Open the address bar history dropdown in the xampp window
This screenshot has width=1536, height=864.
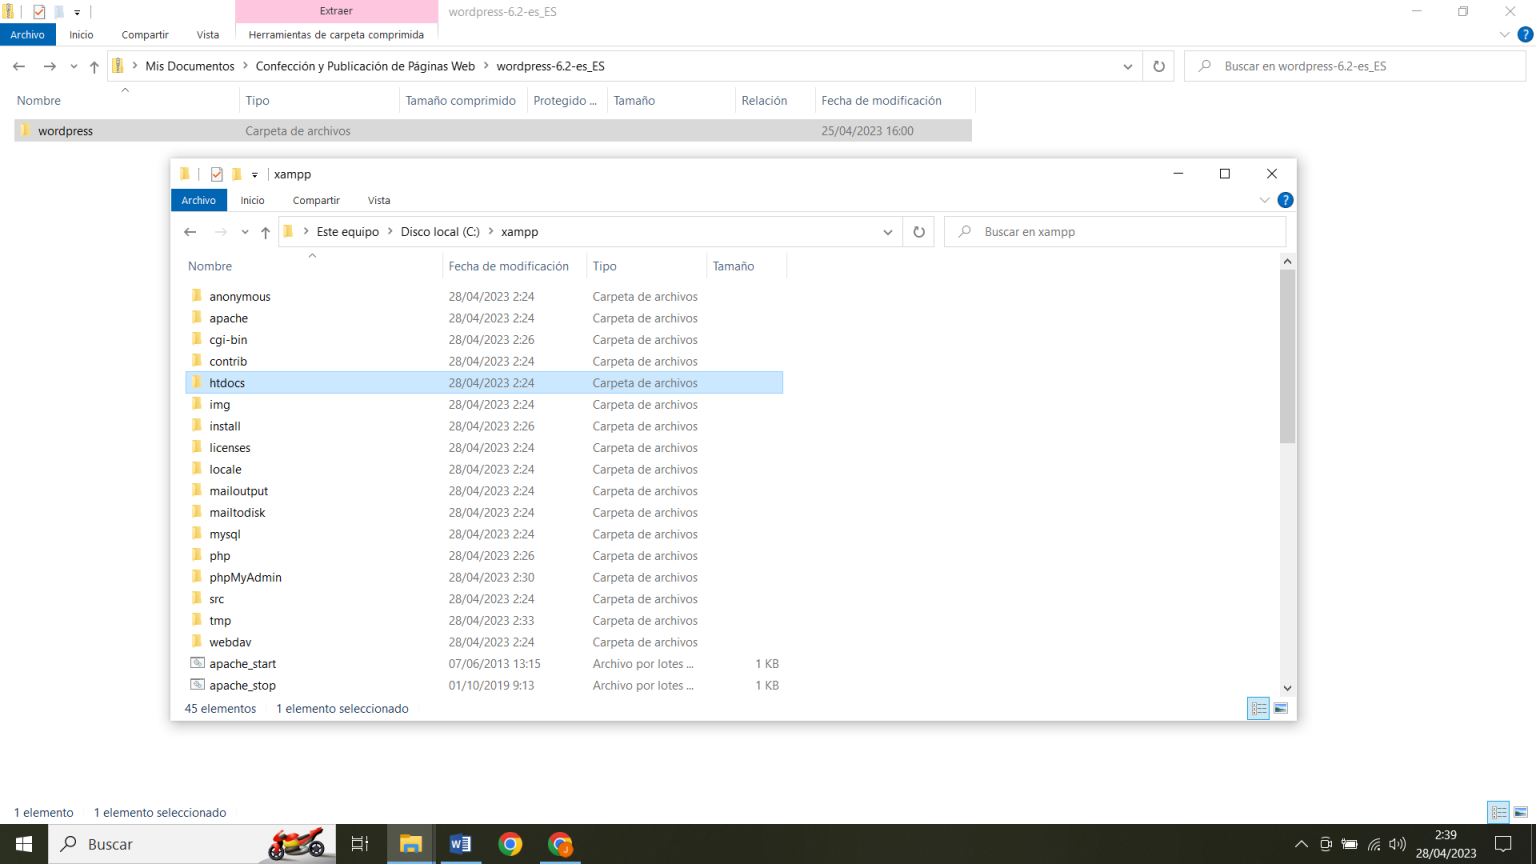888,231
